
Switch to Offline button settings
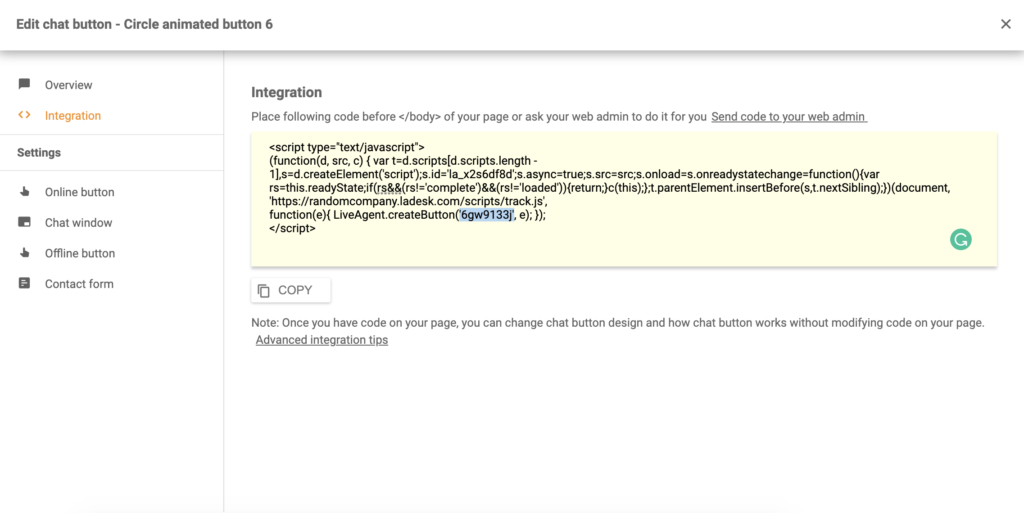(x=79, y=254)
